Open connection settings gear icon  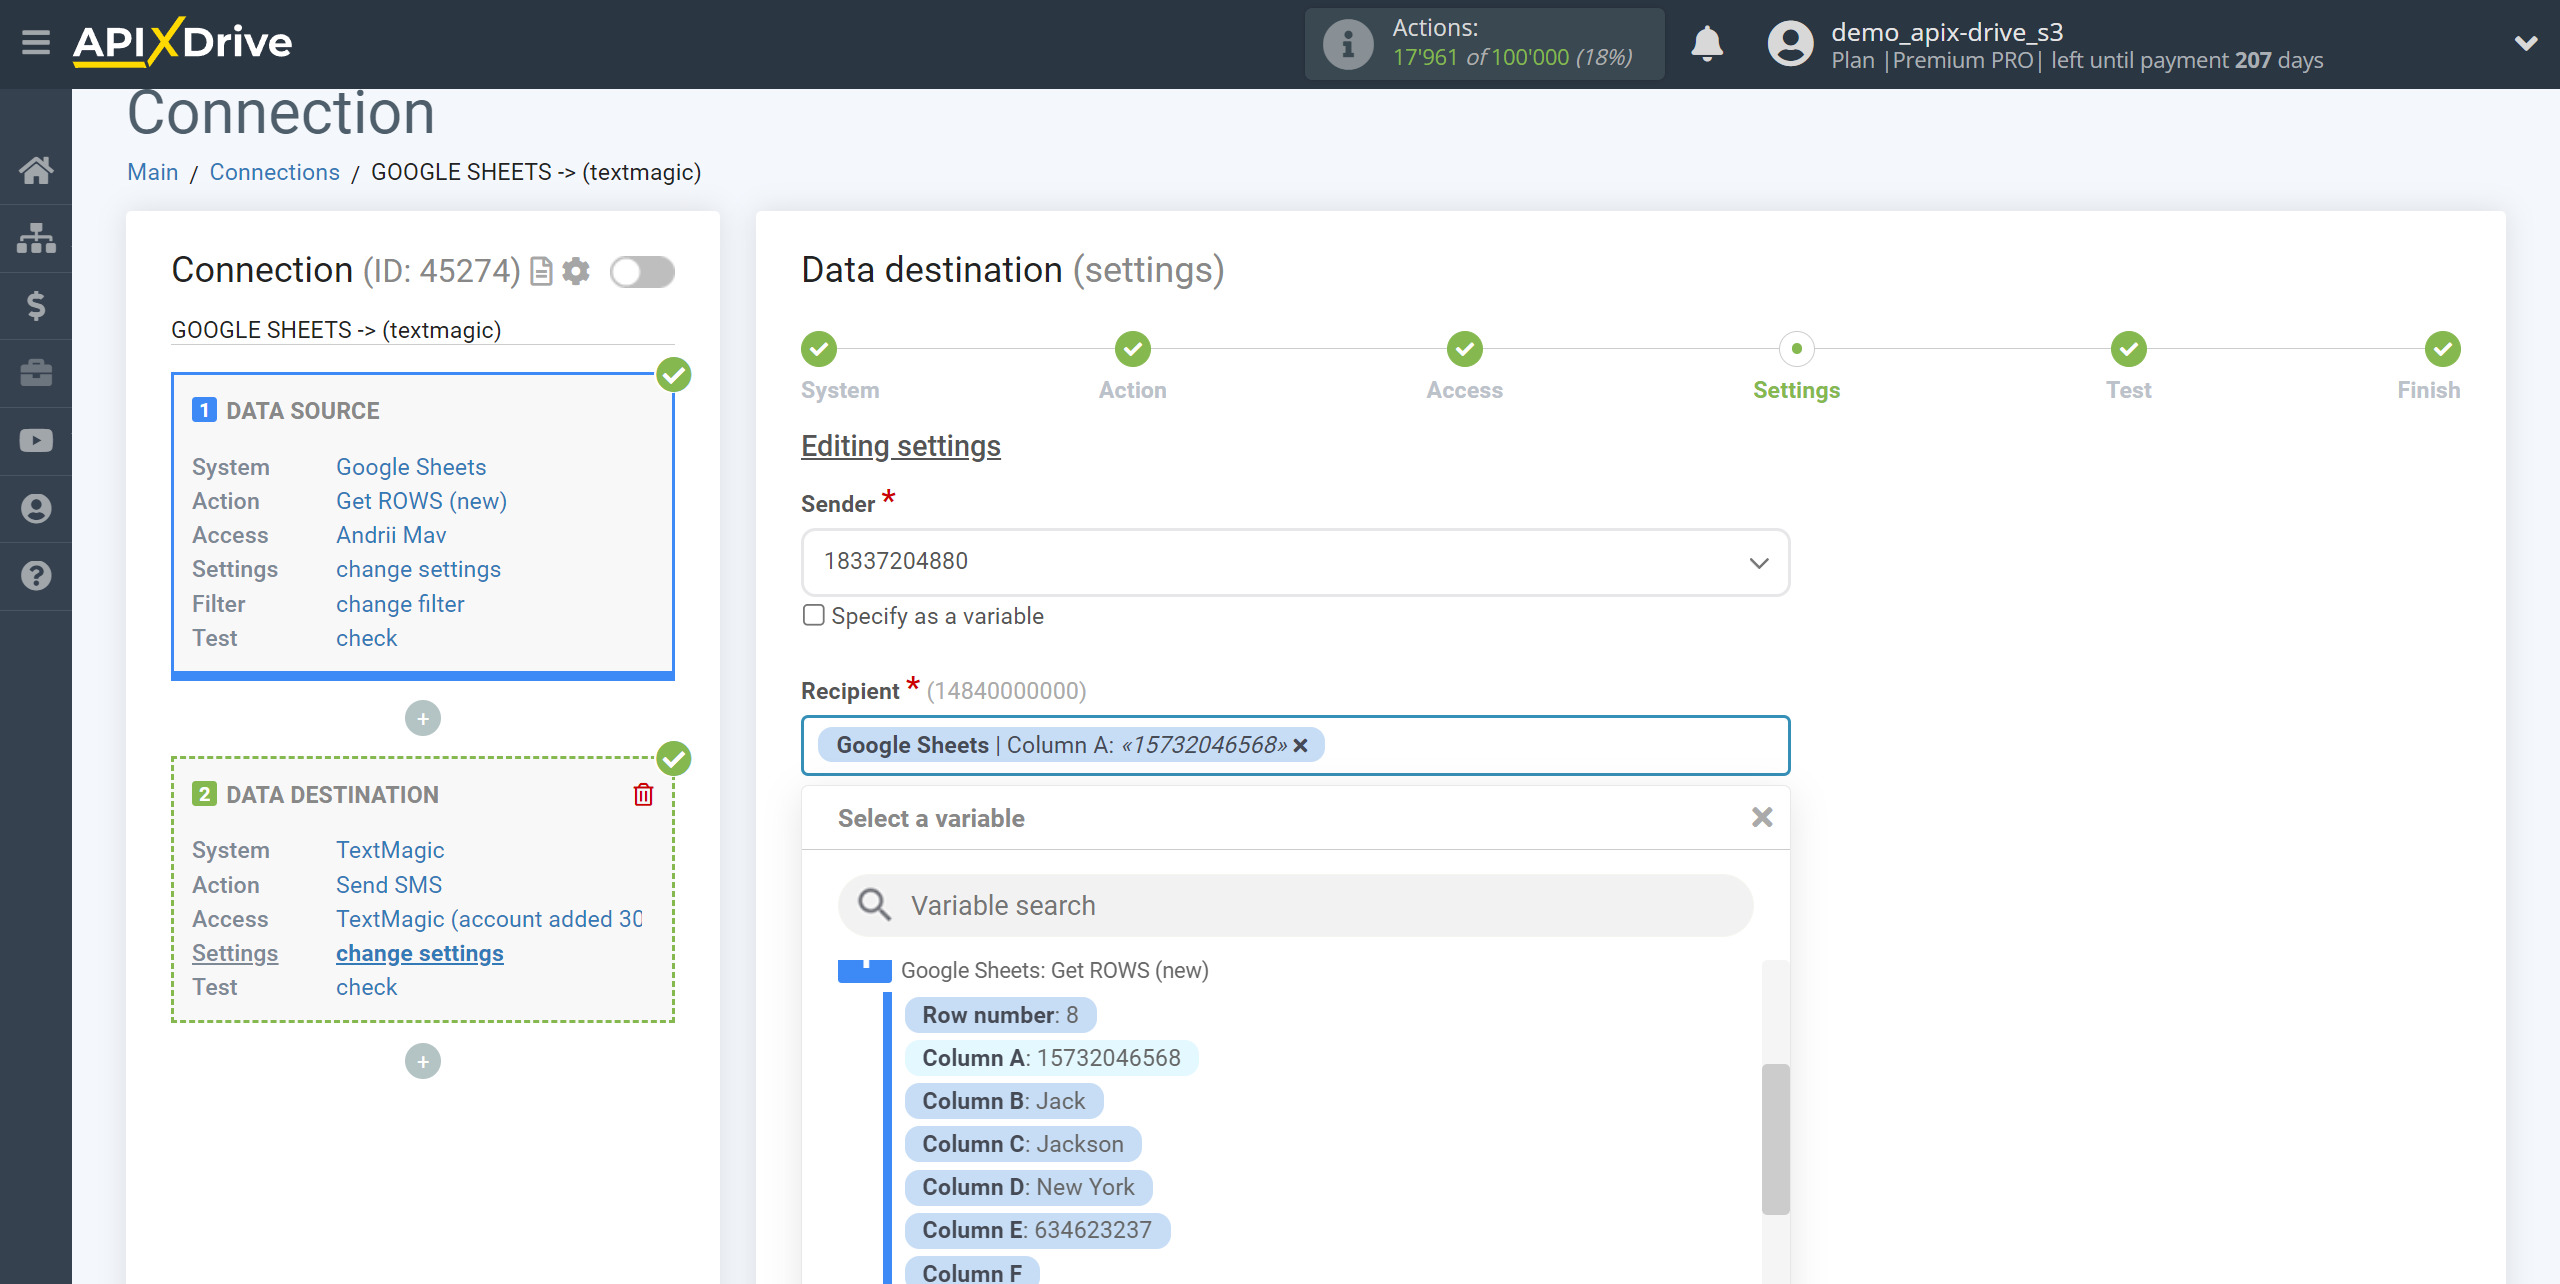pyautogui.click(x=576, y=271)
